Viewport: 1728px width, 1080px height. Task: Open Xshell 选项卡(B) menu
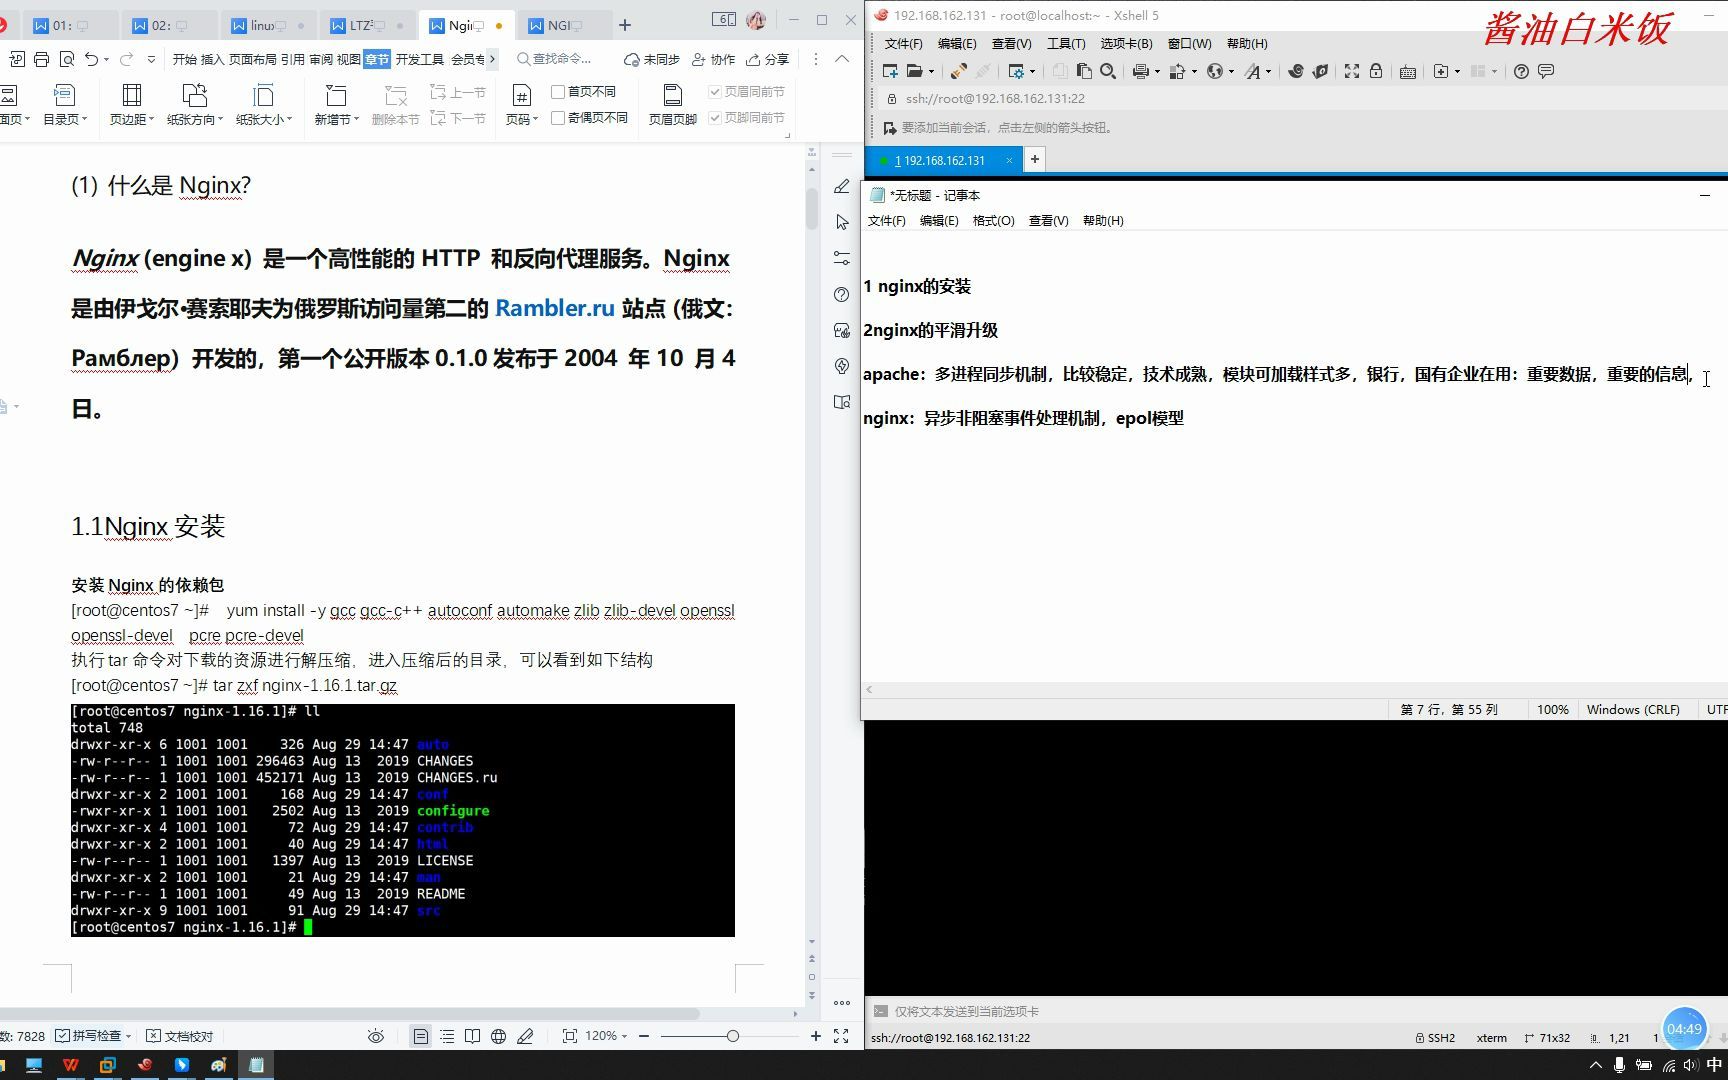click(x=1126, y=43)
